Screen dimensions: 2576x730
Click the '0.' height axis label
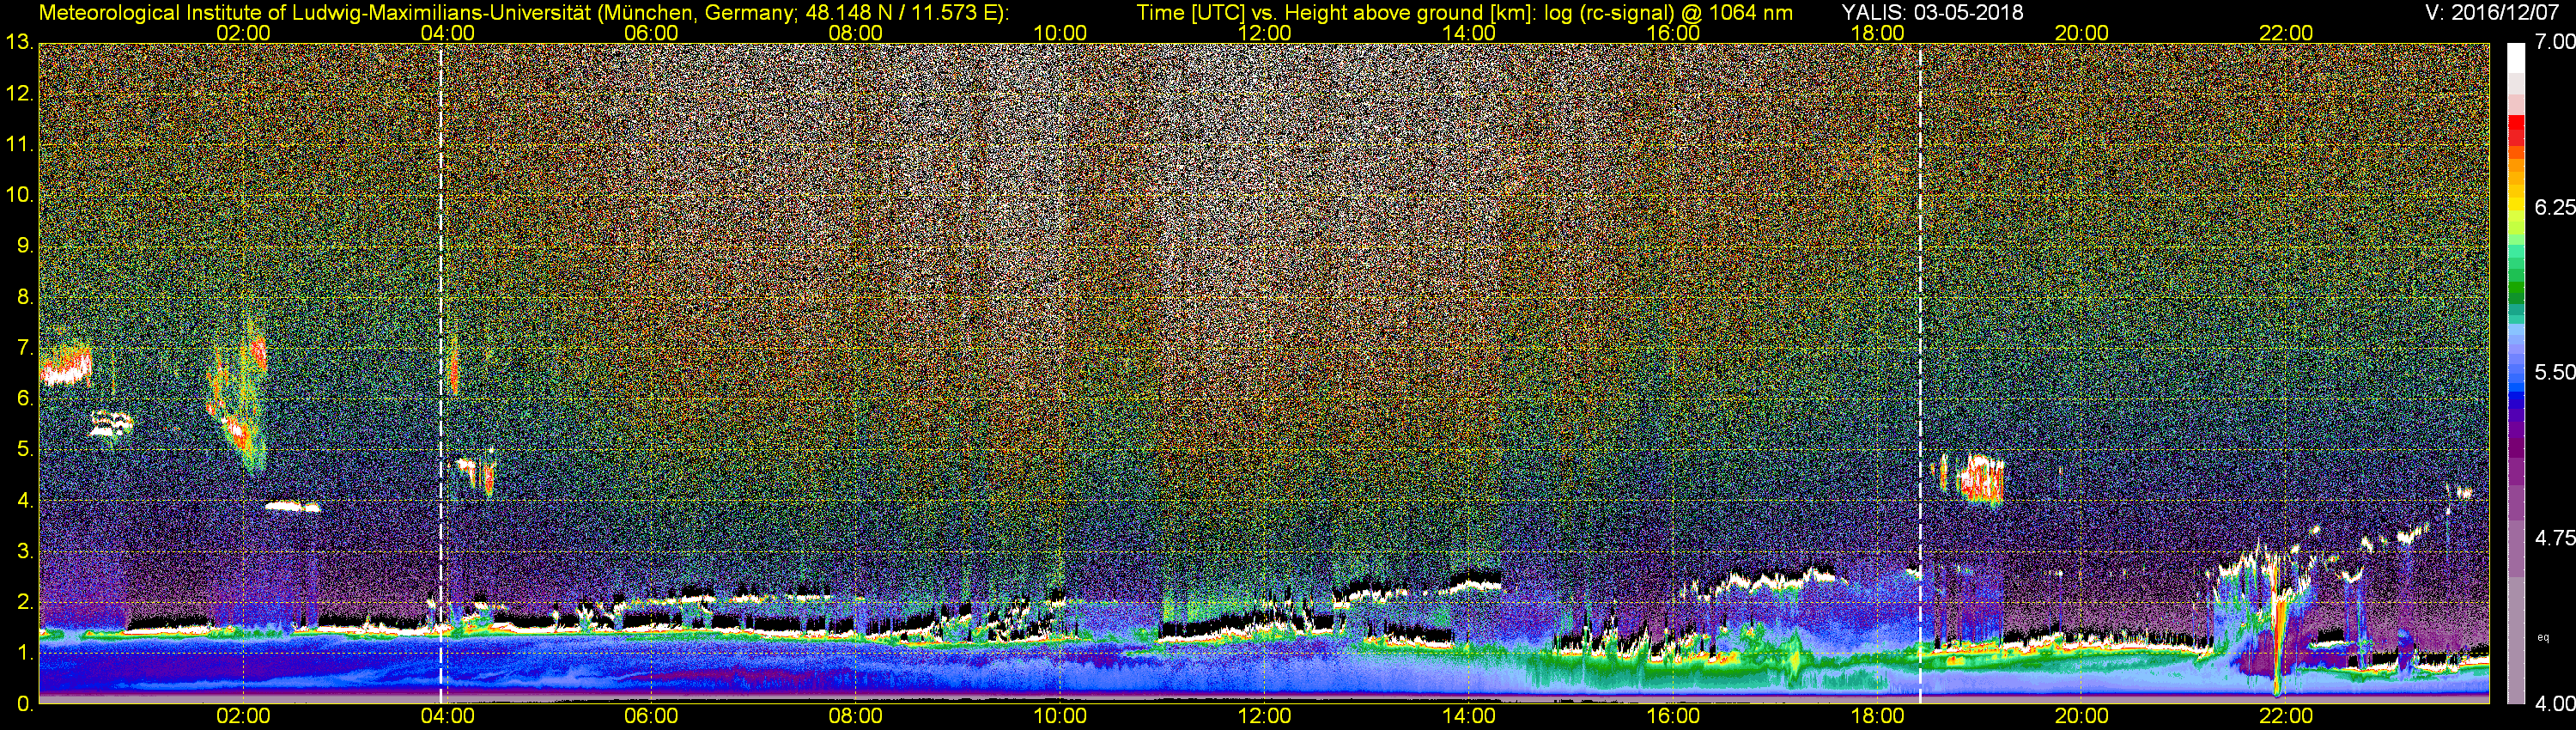click(x=26, y=704)
